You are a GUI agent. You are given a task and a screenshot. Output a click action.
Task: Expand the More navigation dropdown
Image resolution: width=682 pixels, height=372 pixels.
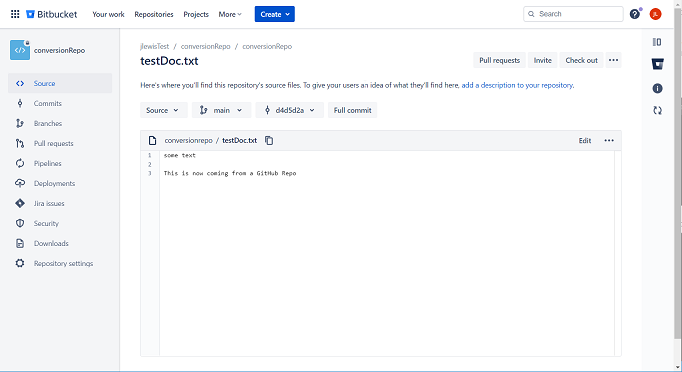click(x=230, y=14)
